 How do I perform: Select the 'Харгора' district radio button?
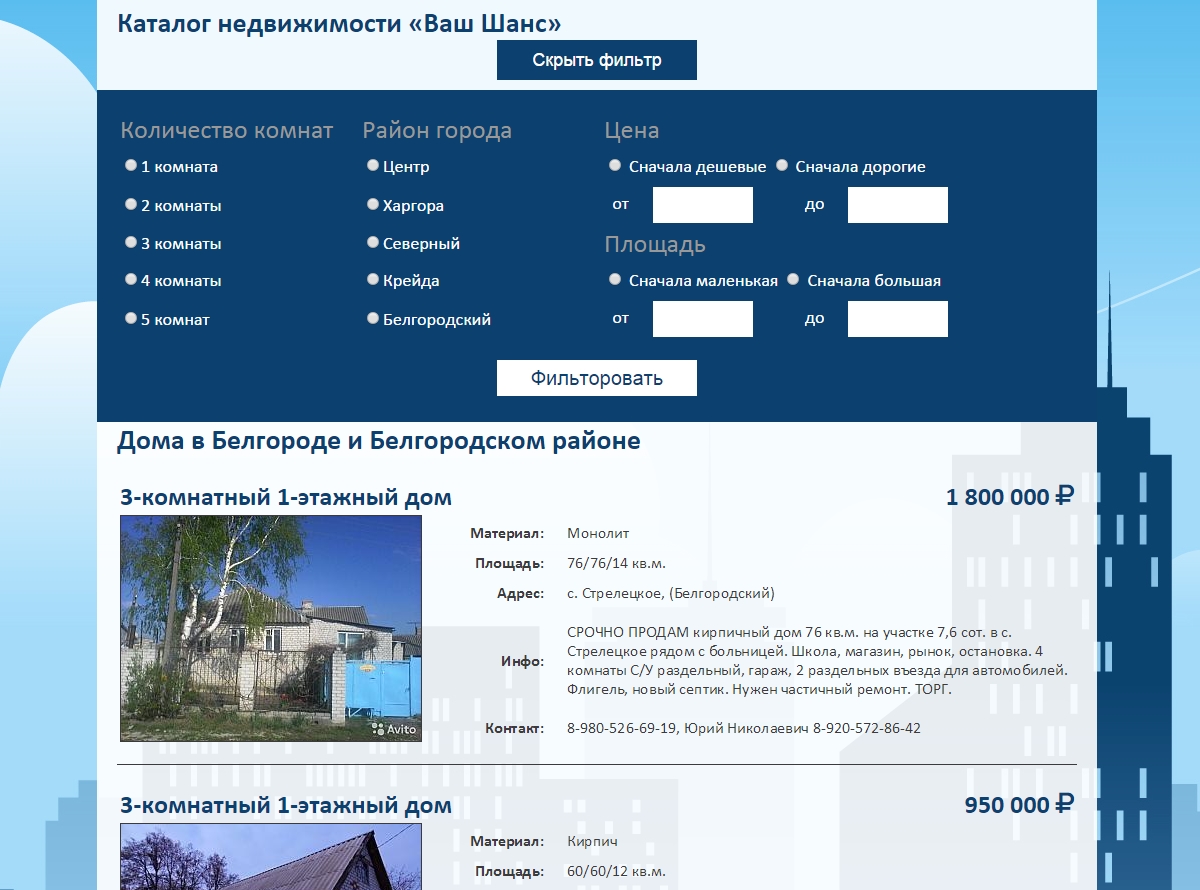pyautogui.click(x=373, y=204)
